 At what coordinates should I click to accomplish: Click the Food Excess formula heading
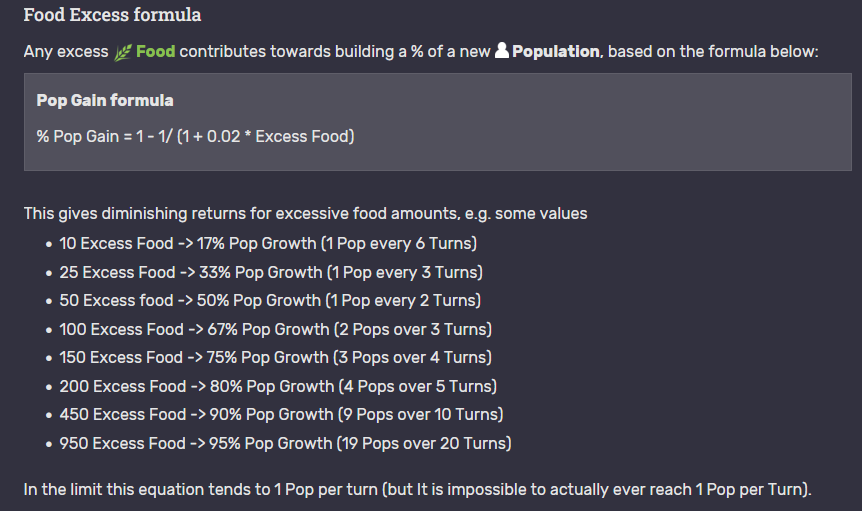tap(112, 15)
